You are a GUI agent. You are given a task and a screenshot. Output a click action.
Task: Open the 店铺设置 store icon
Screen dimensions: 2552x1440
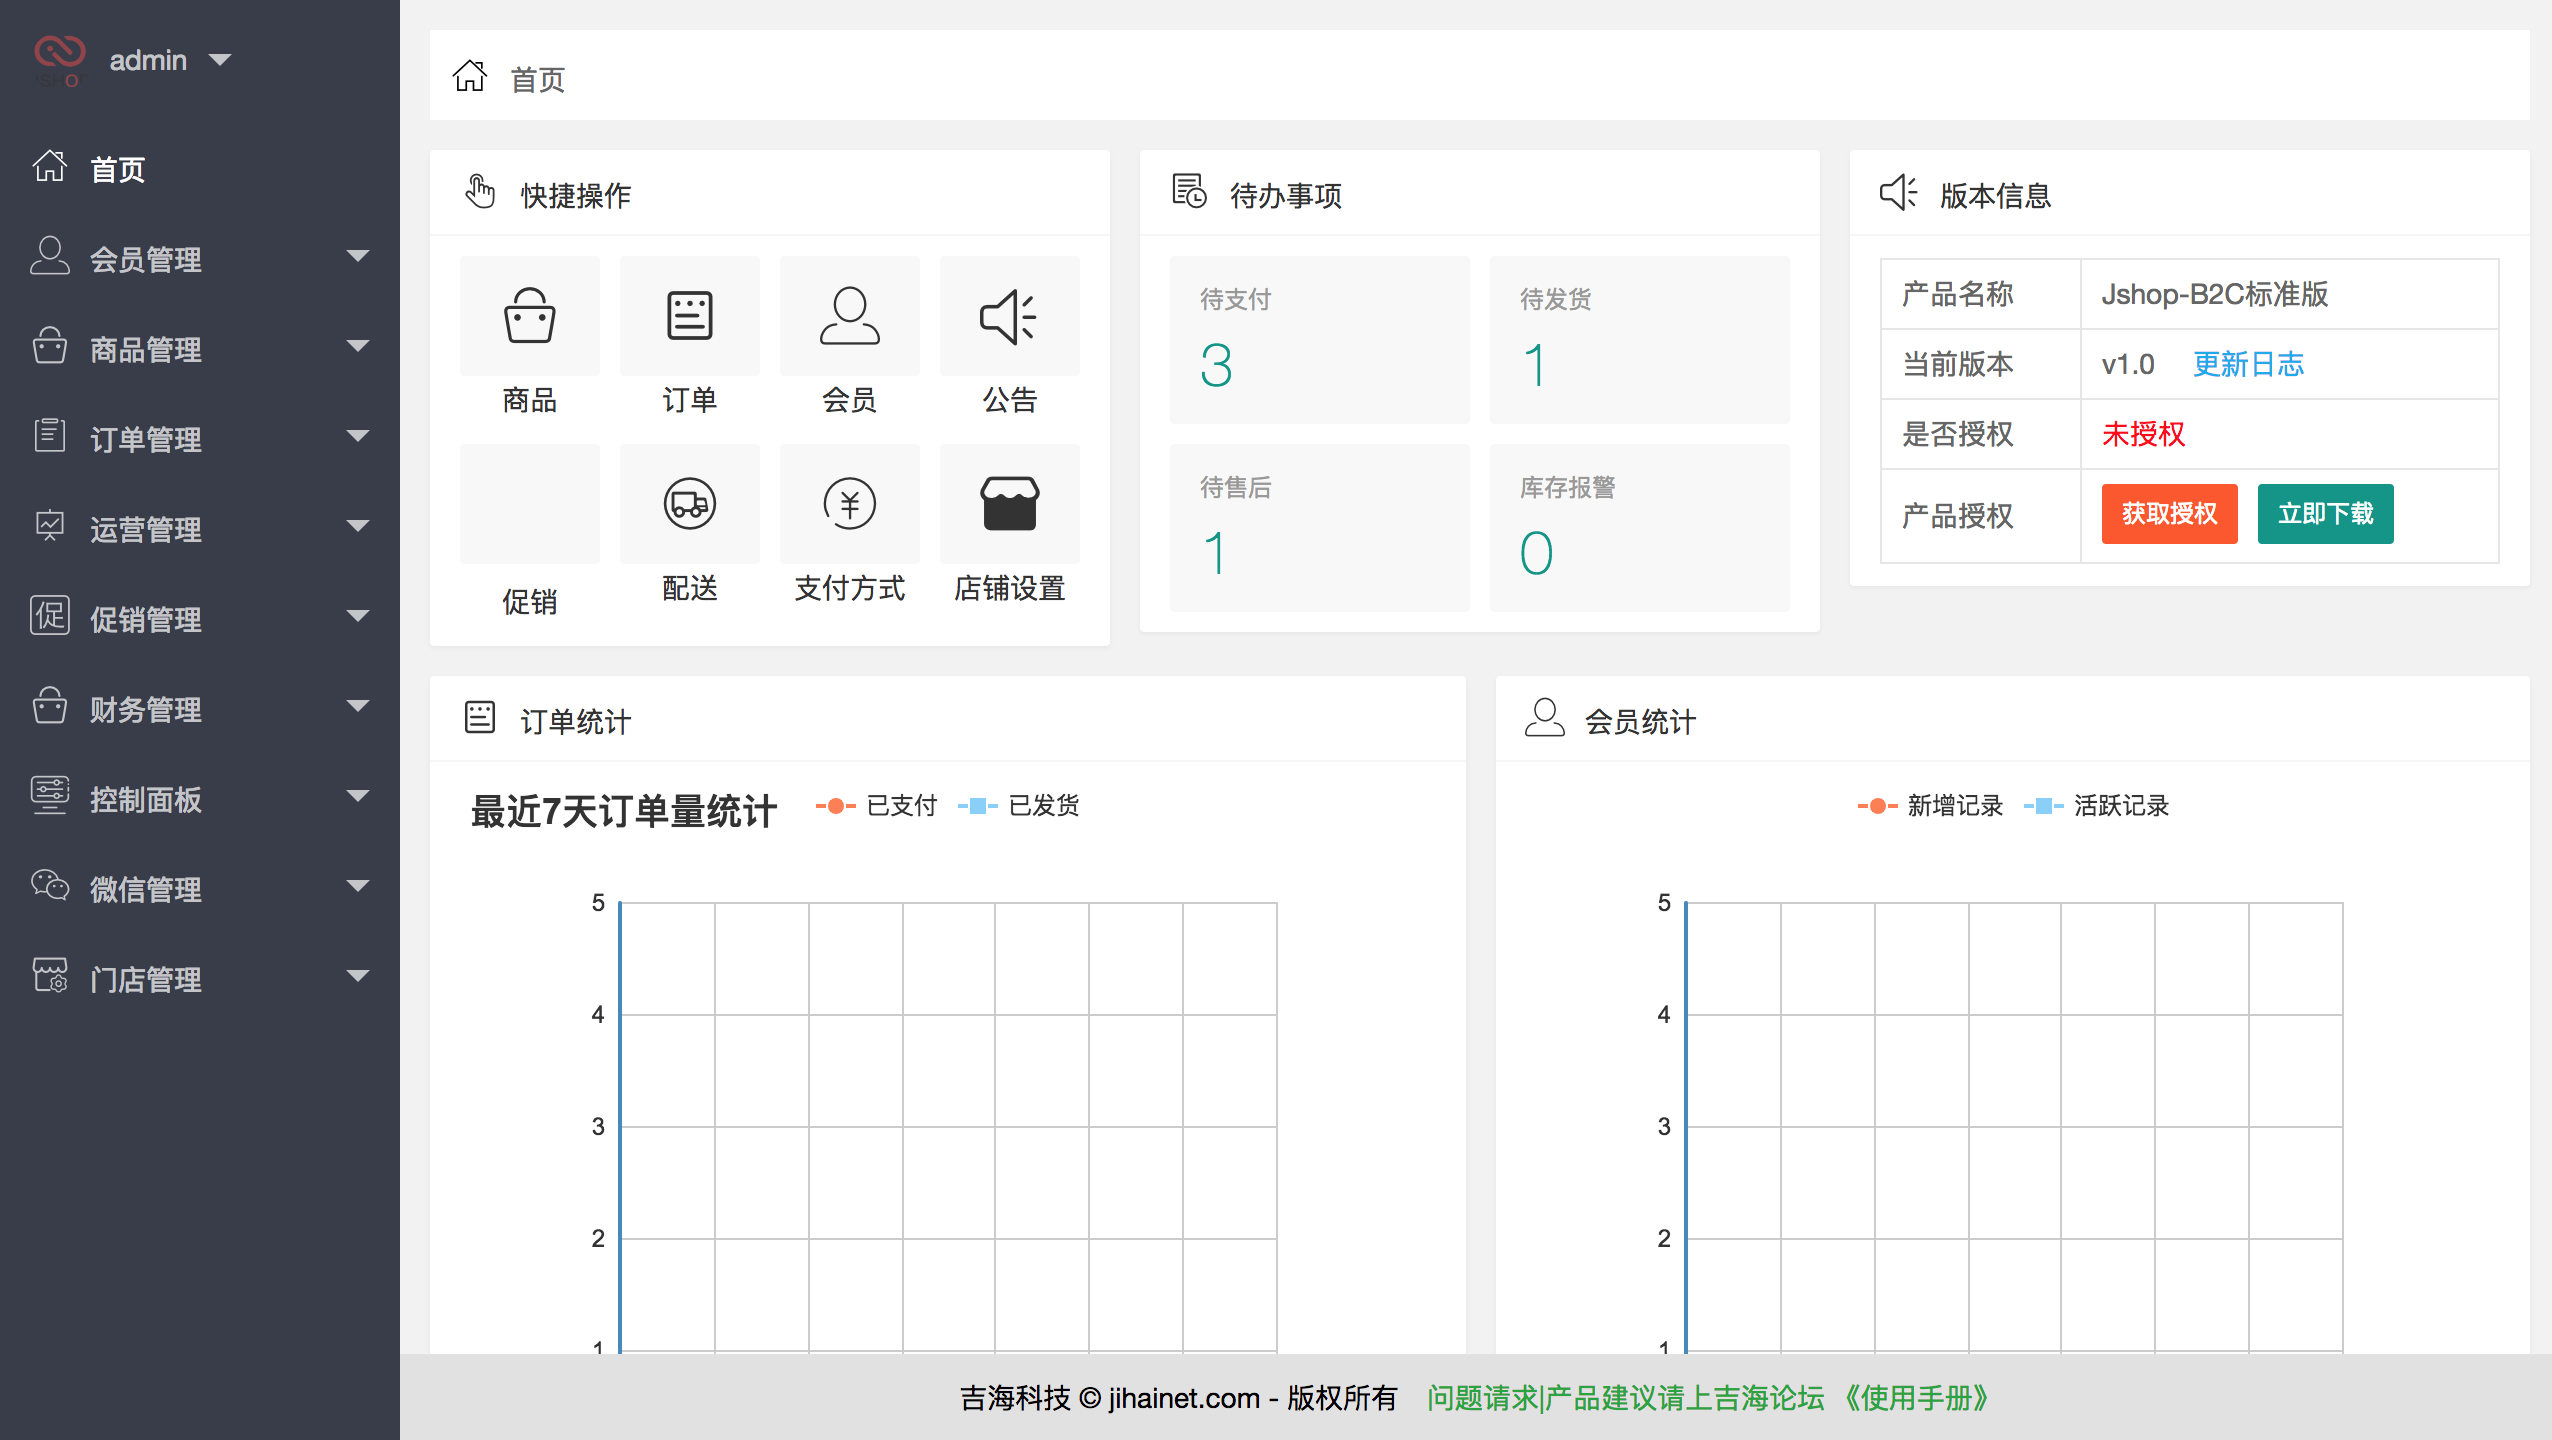[x=1009, y=504]
